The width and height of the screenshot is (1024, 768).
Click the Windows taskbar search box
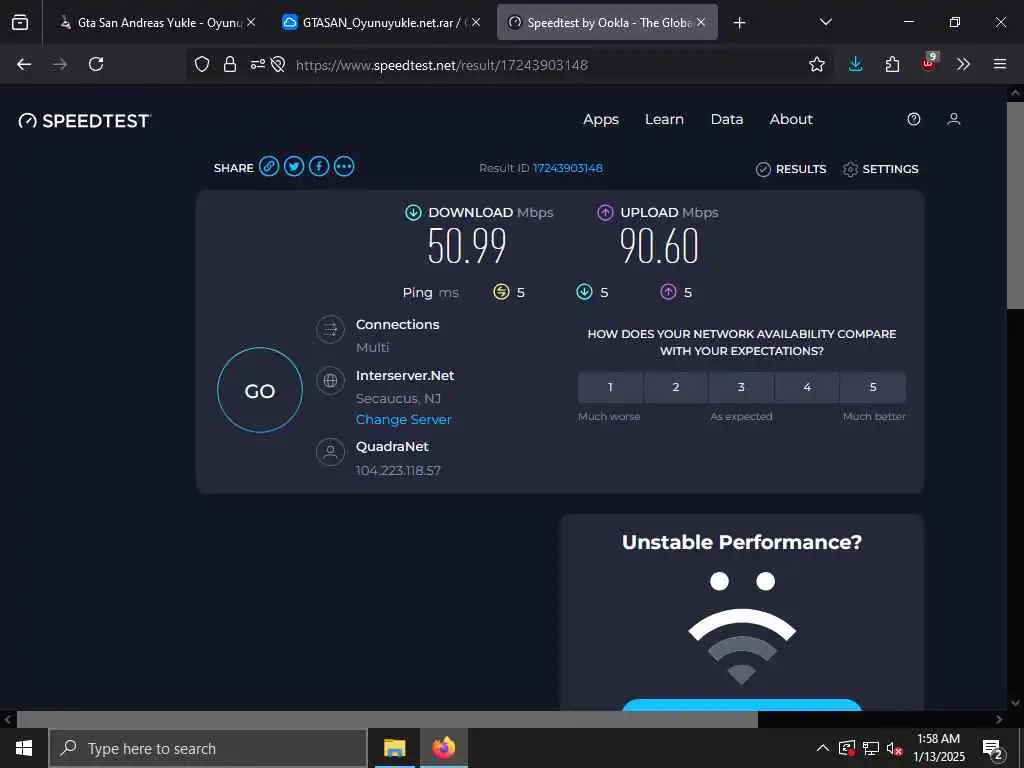[208, 748]
